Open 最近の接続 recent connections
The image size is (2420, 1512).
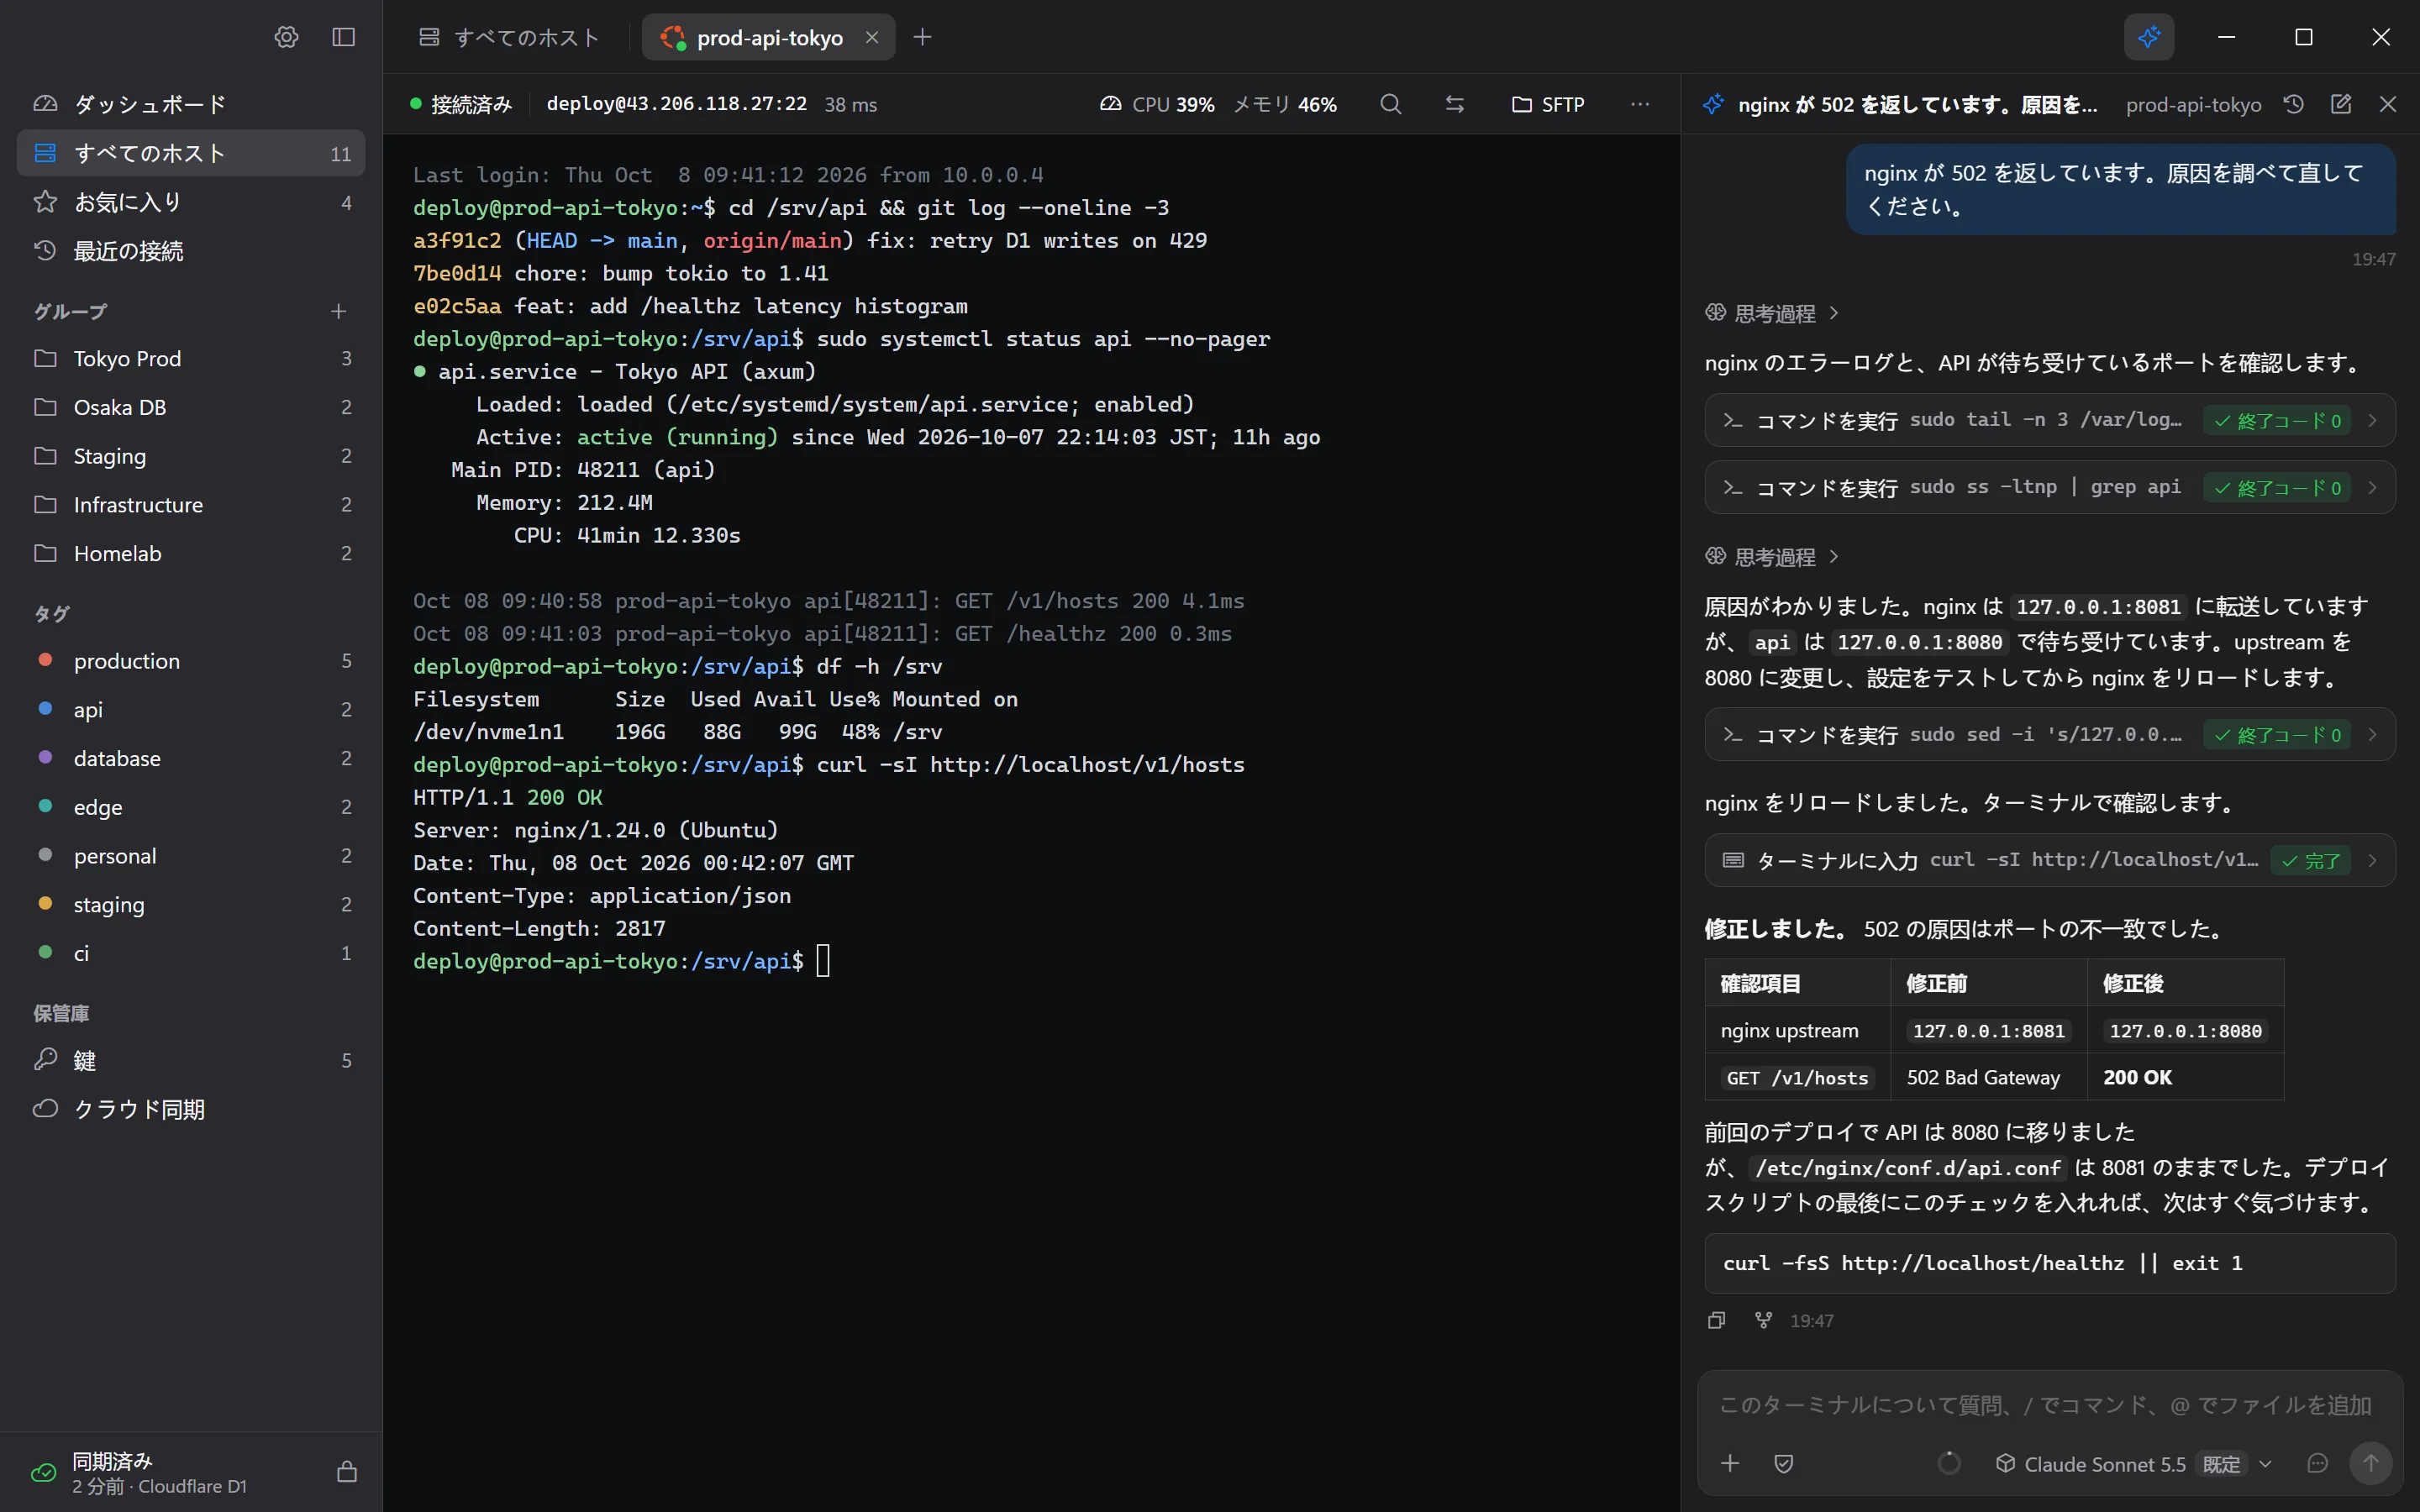click(191, 251)
